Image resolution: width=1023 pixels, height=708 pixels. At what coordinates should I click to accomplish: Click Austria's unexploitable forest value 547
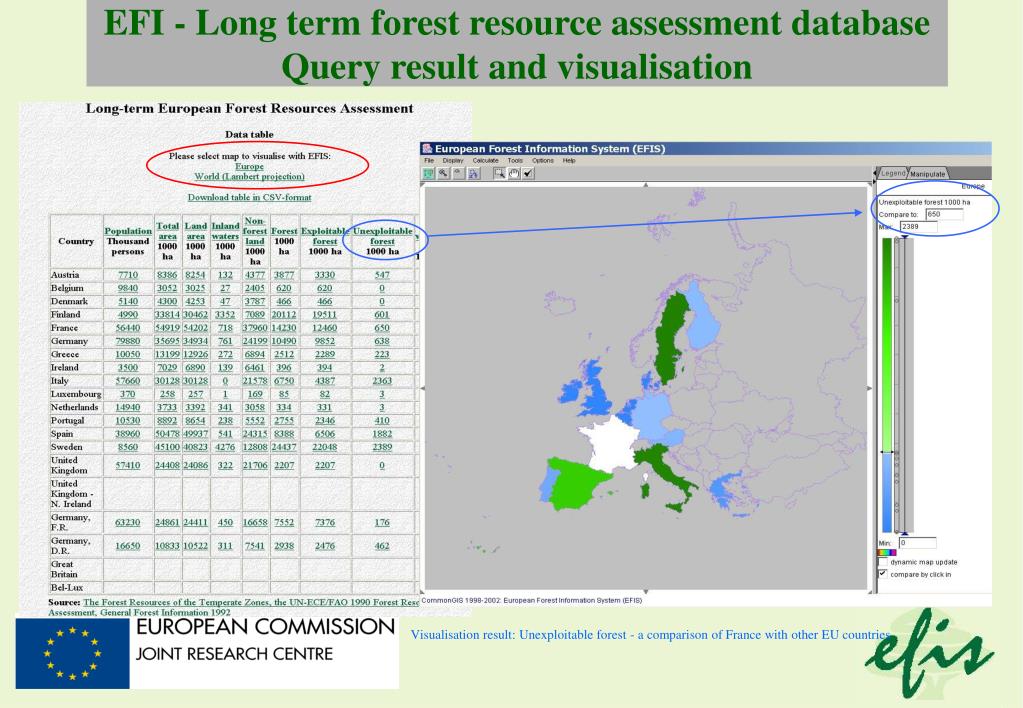click(382, 275)
